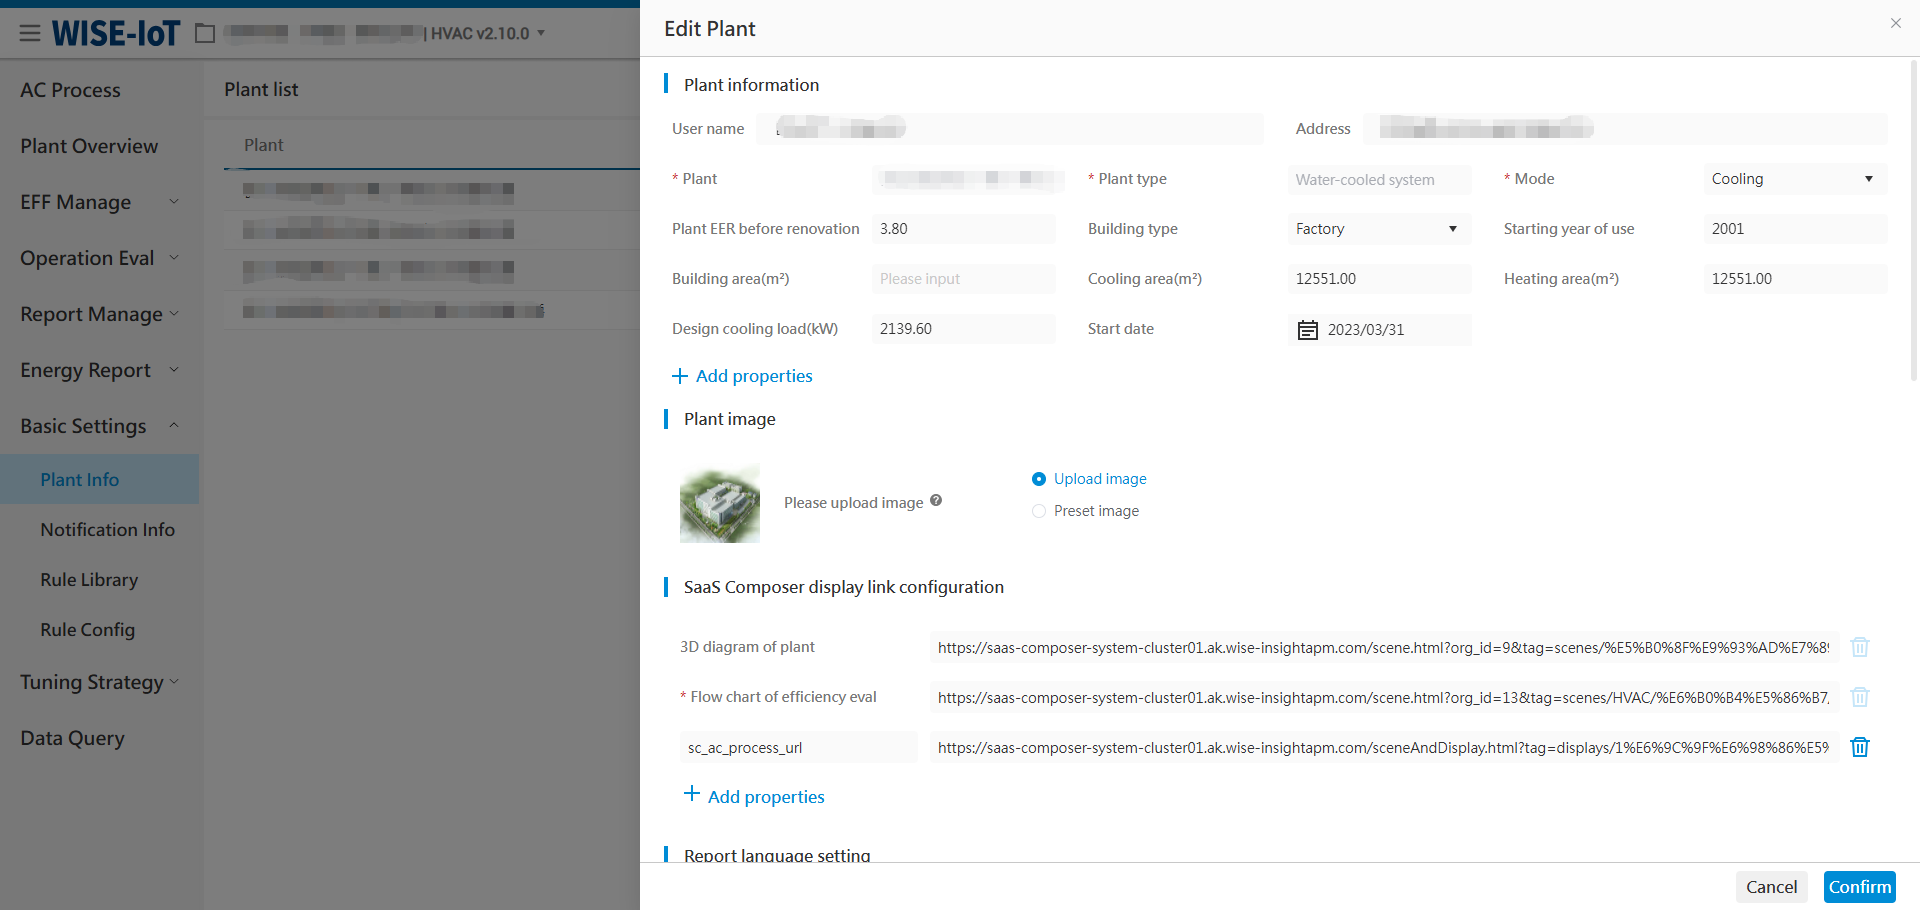The width and height of the screenshot is (1920, 910).
Task: Open the Mode dropdown showing Cooling
Action: [x=1794, y=179]
